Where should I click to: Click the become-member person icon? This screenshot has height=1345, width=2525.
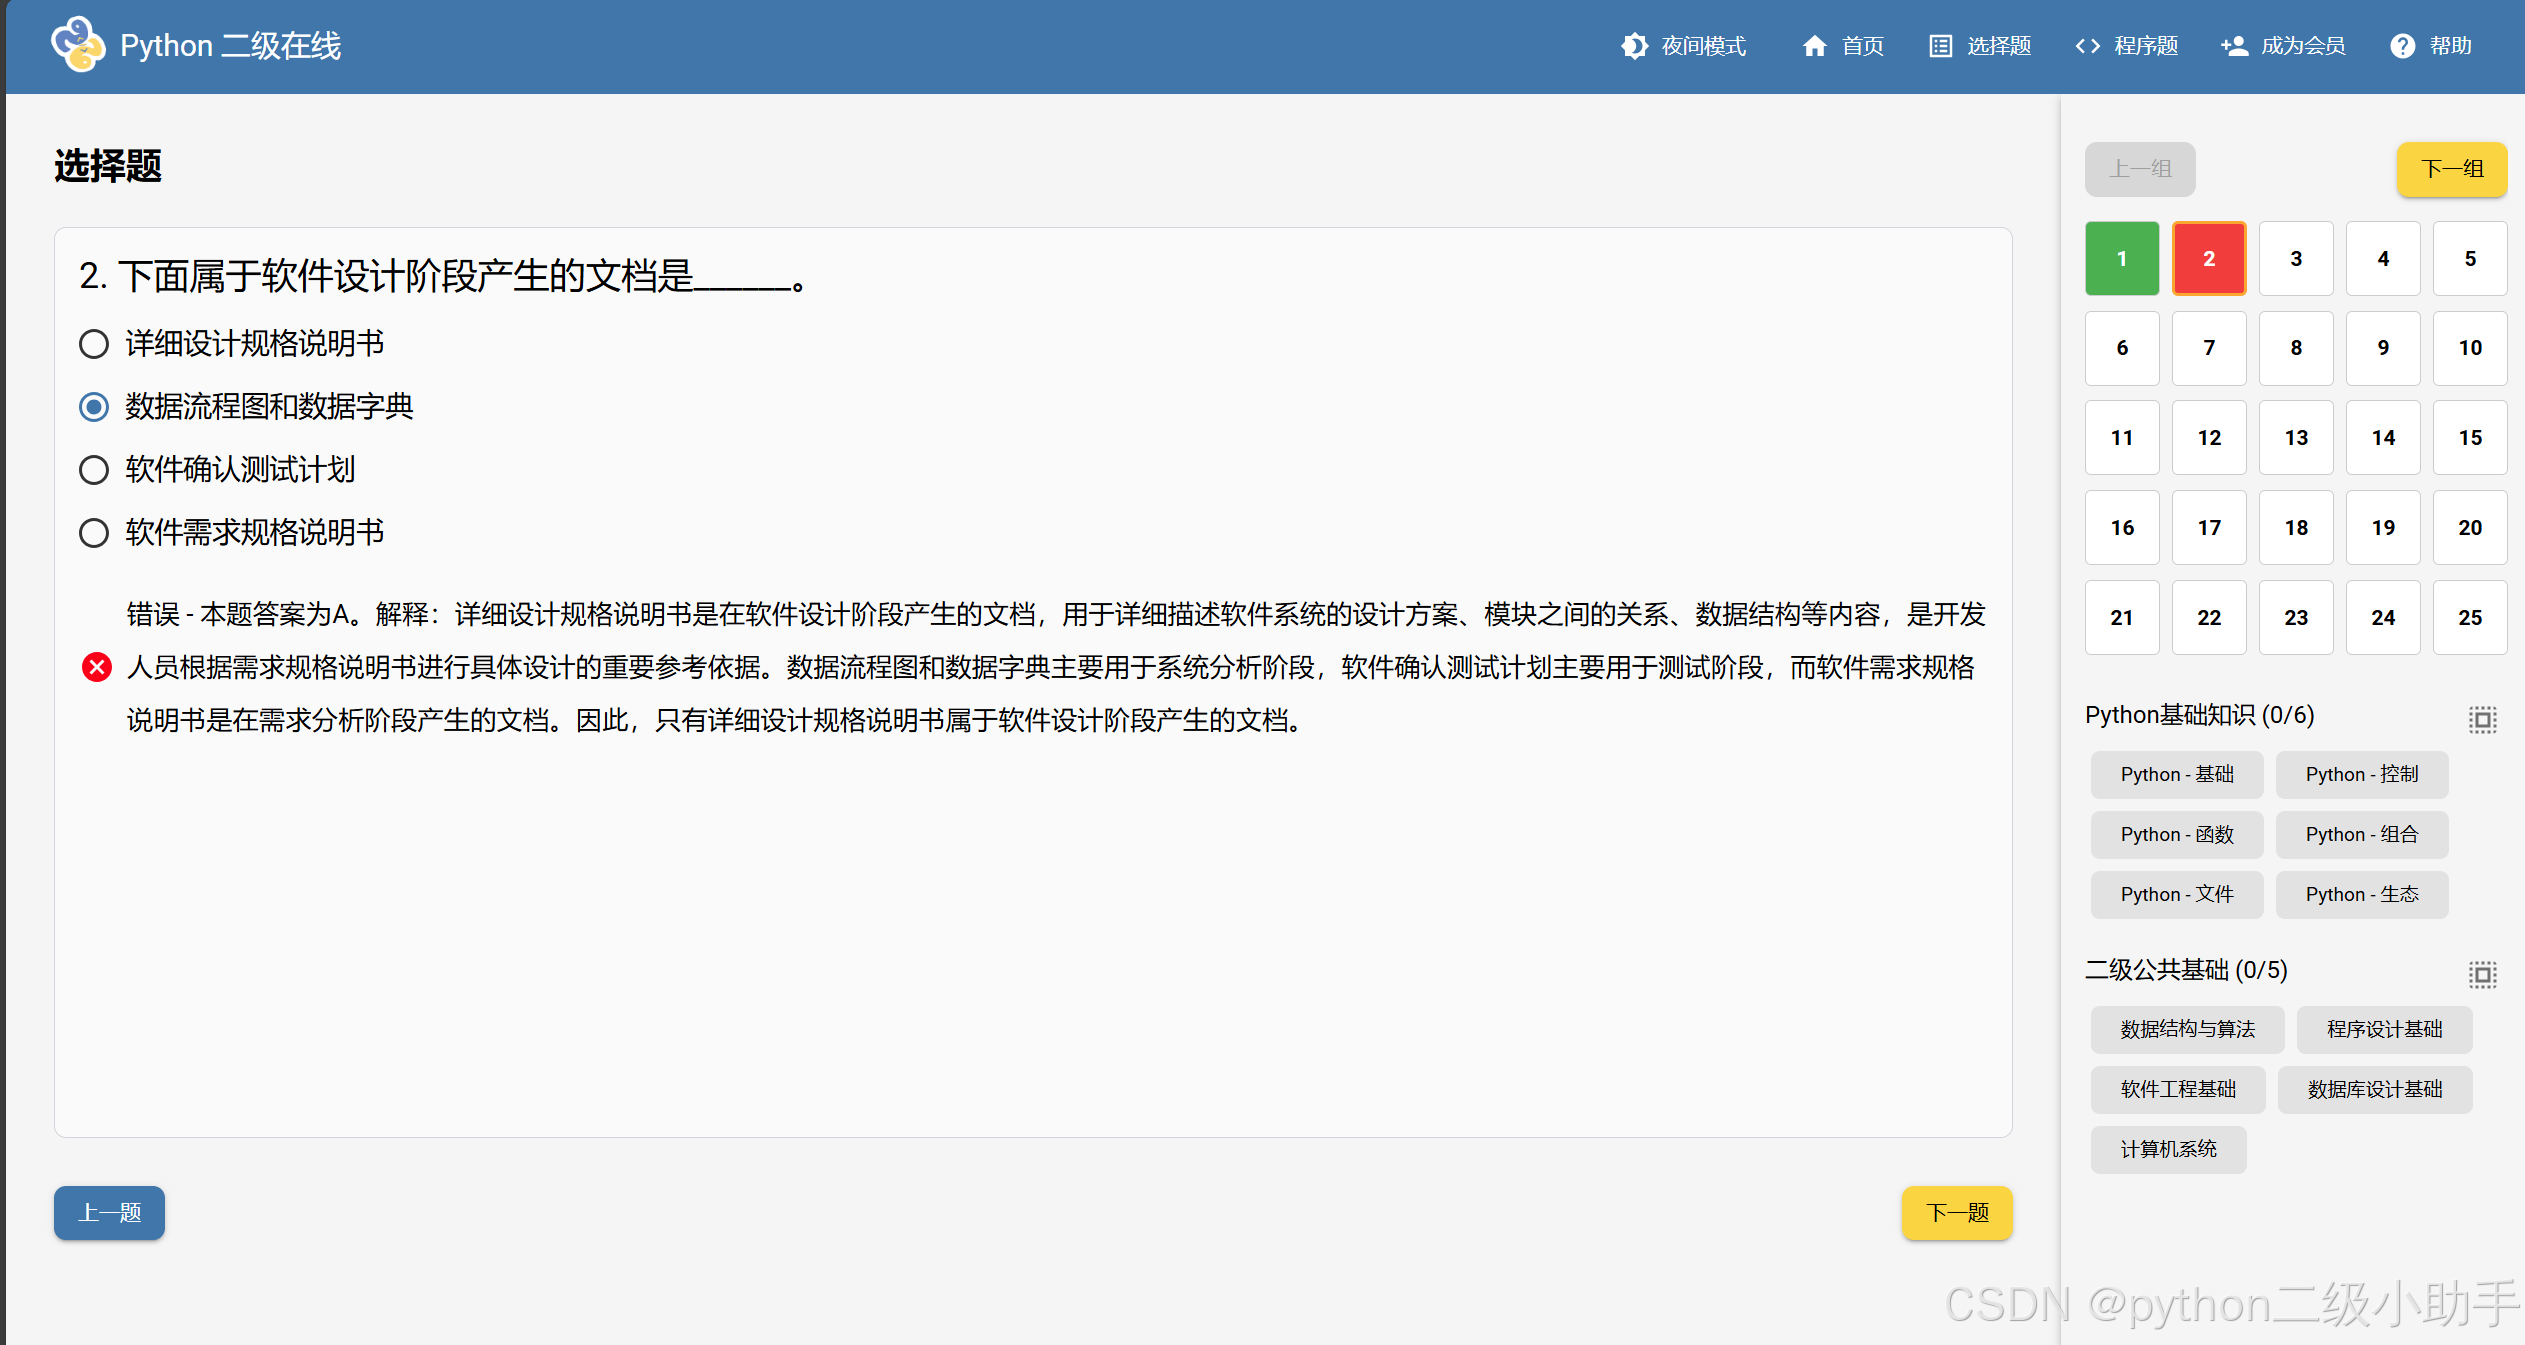click(x=2234, y=46)
